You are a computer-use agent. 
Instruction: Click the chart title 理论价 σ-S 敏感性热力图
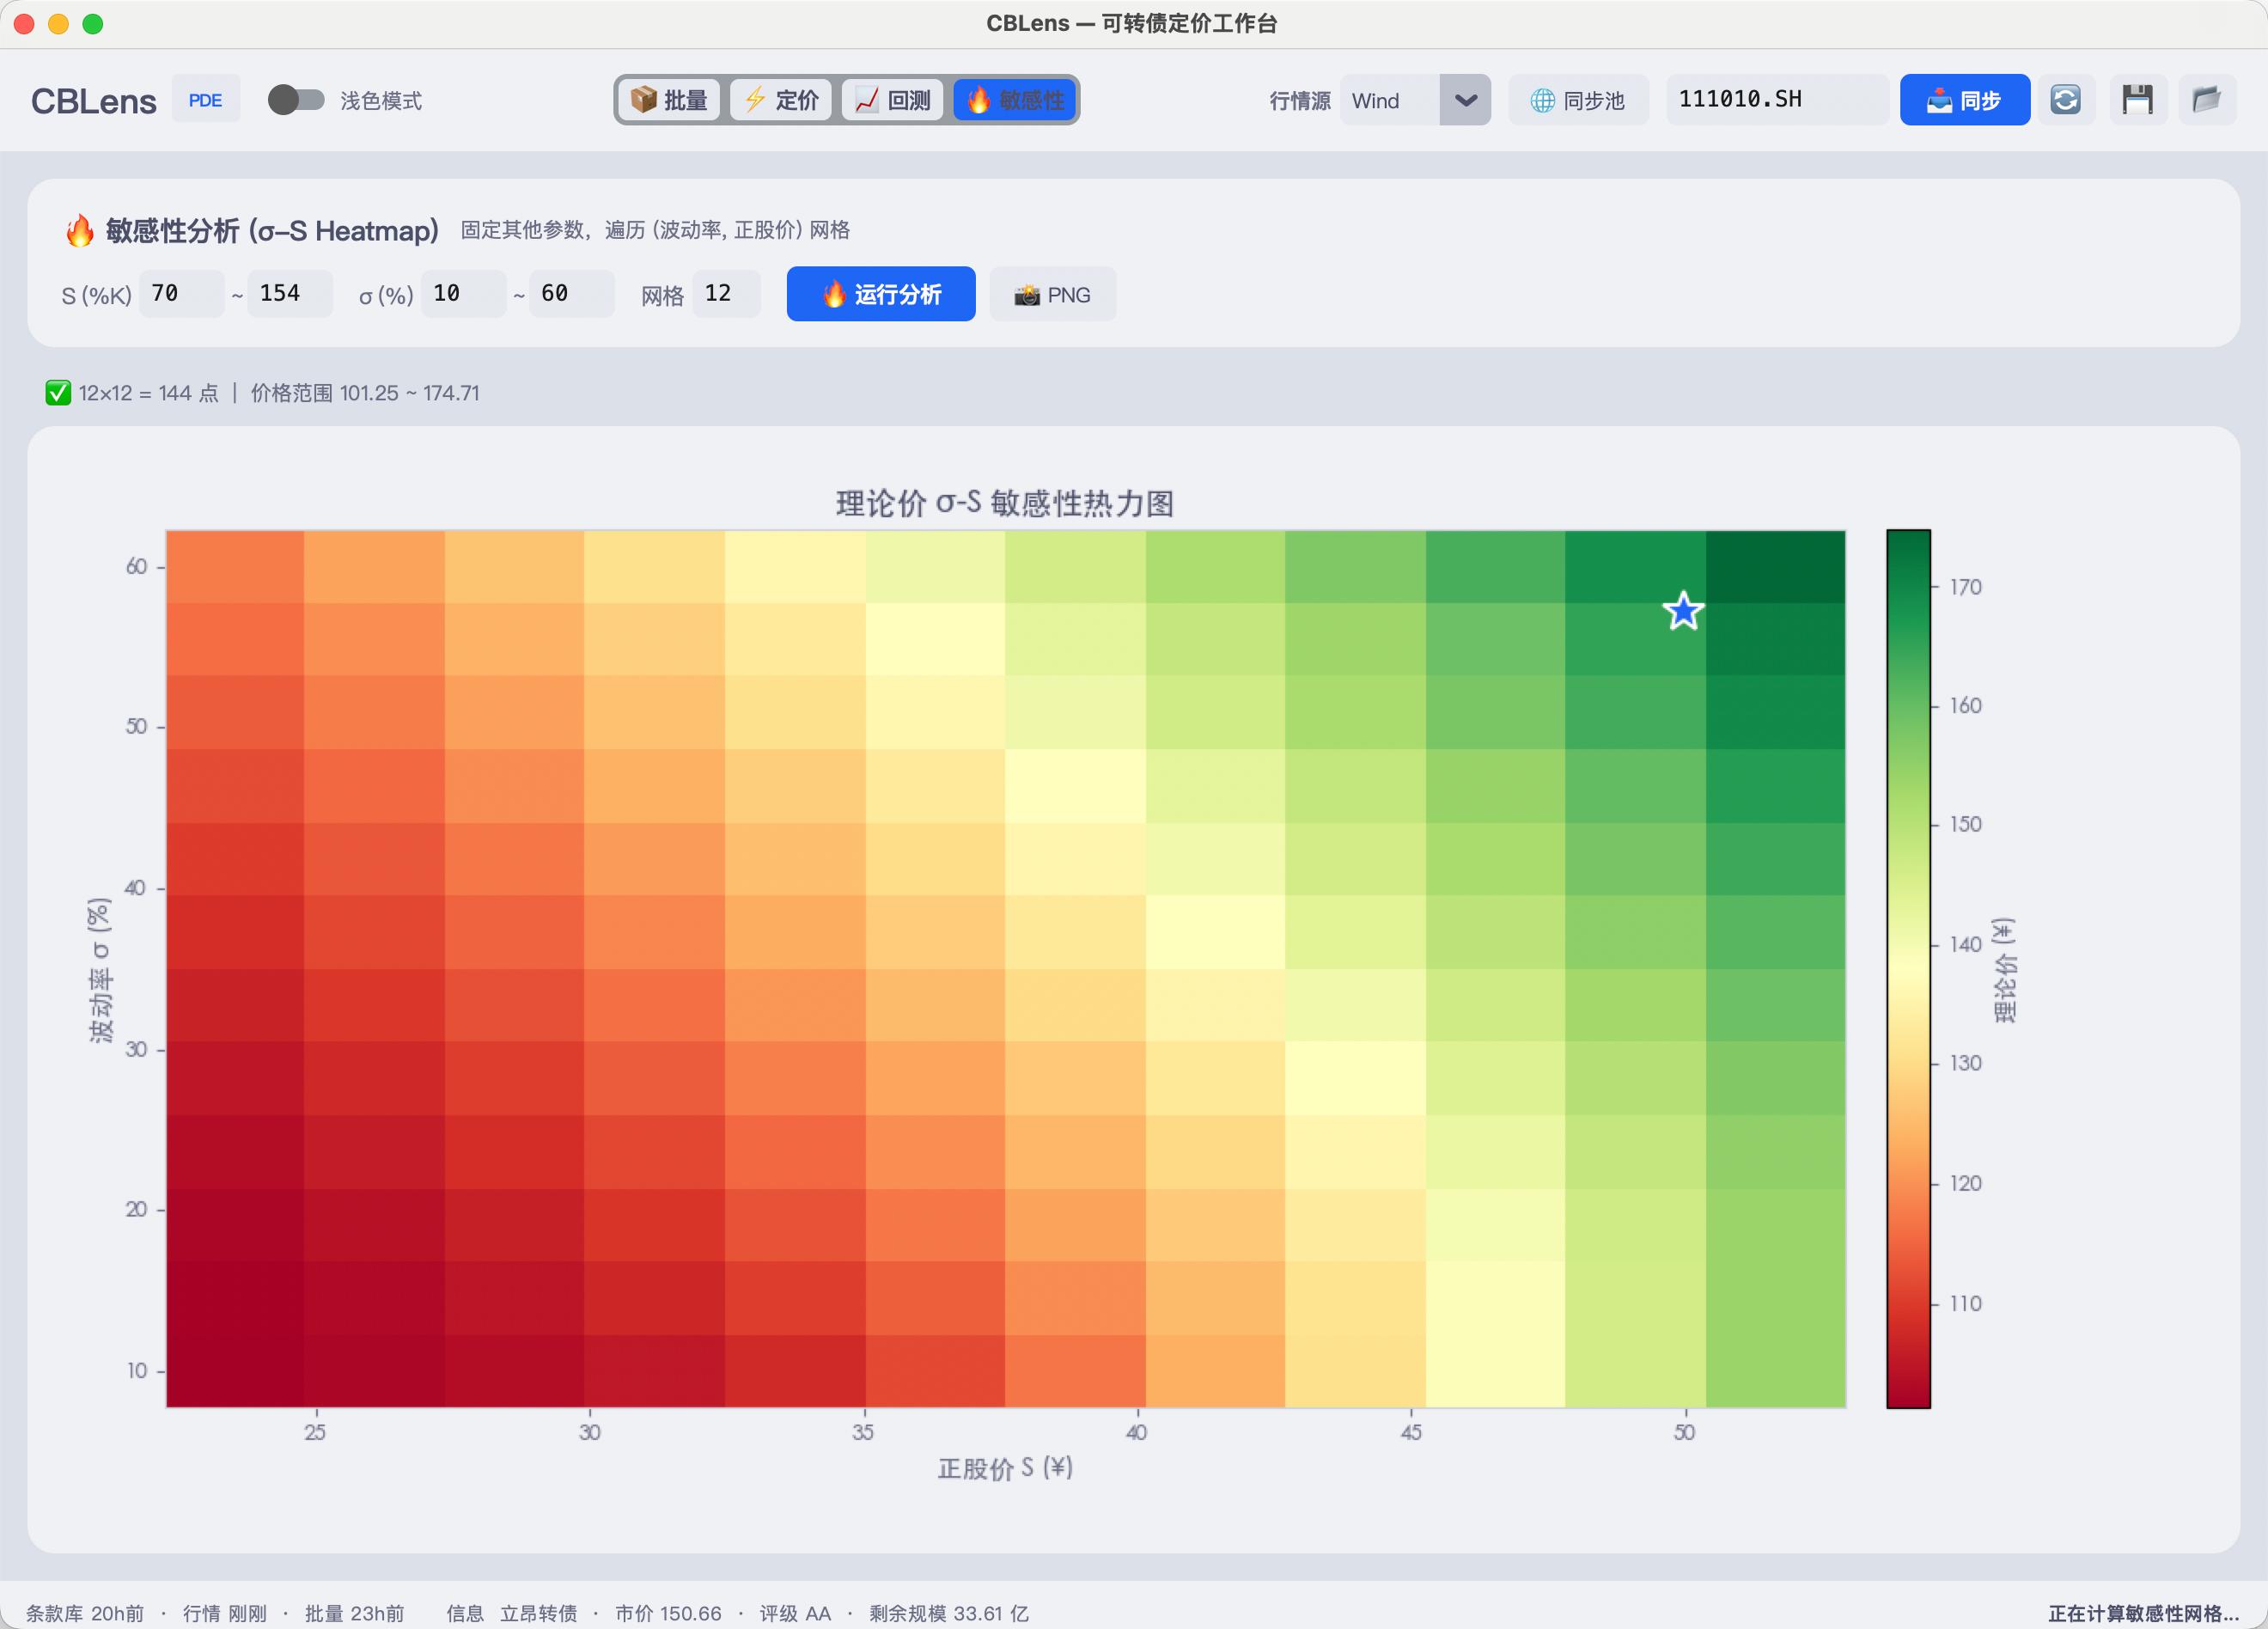[1005, 503]
